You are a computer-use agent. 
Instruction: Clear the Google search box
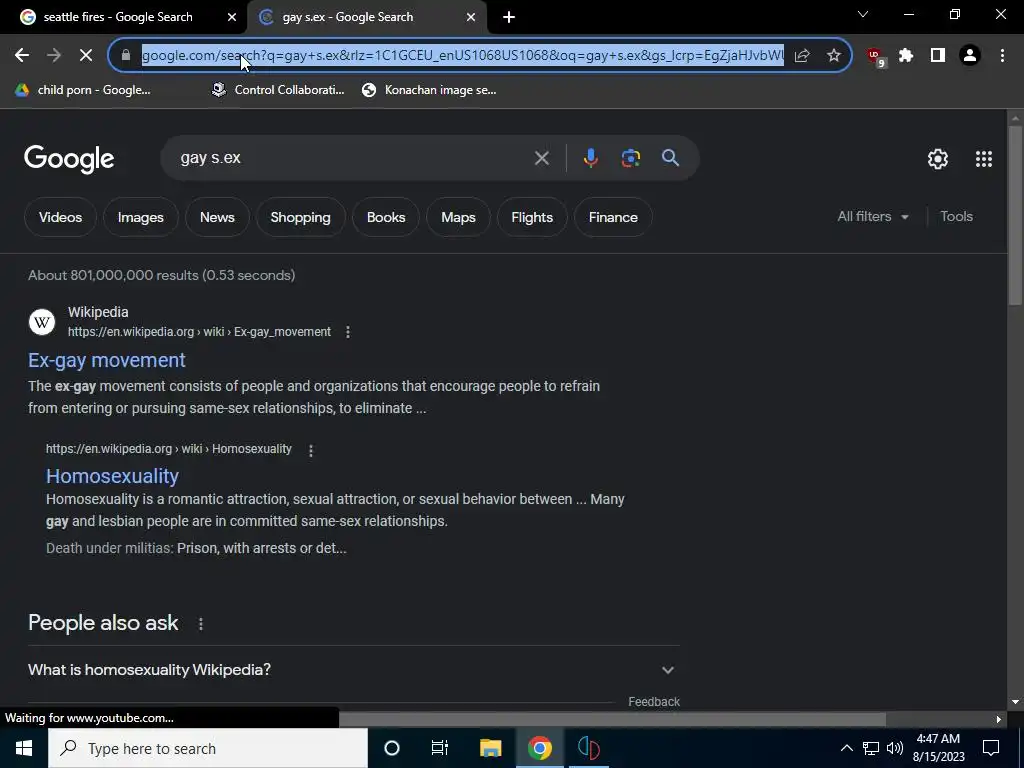(x=541, y=158)
